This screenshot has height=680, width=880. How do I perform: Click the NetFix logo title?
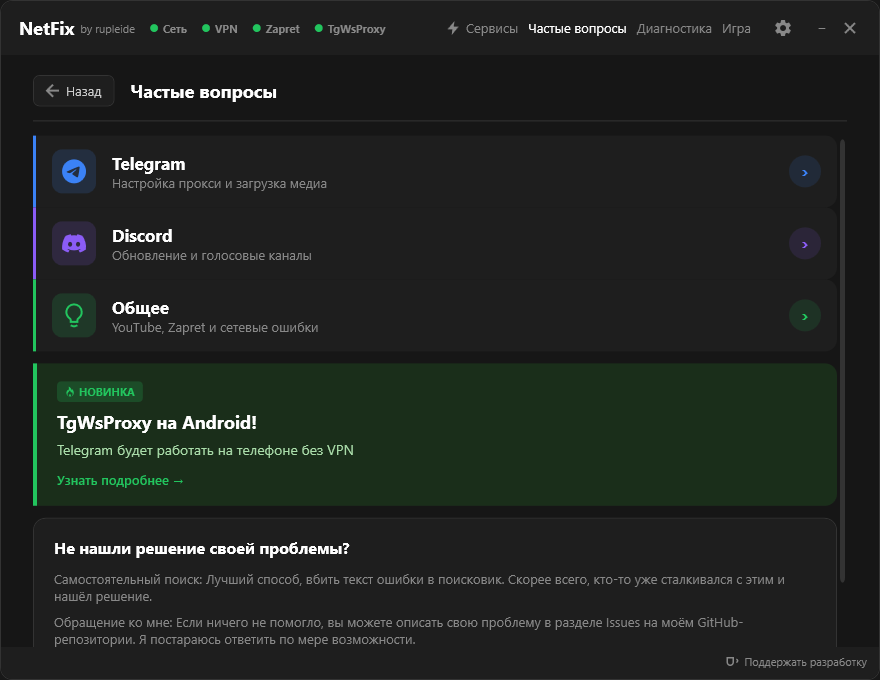pyautogui.click(x=47, y=29)
